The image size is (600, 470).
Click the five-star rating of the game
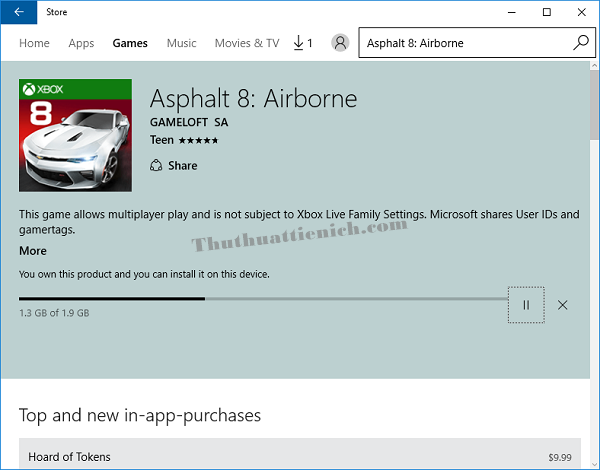198,140
